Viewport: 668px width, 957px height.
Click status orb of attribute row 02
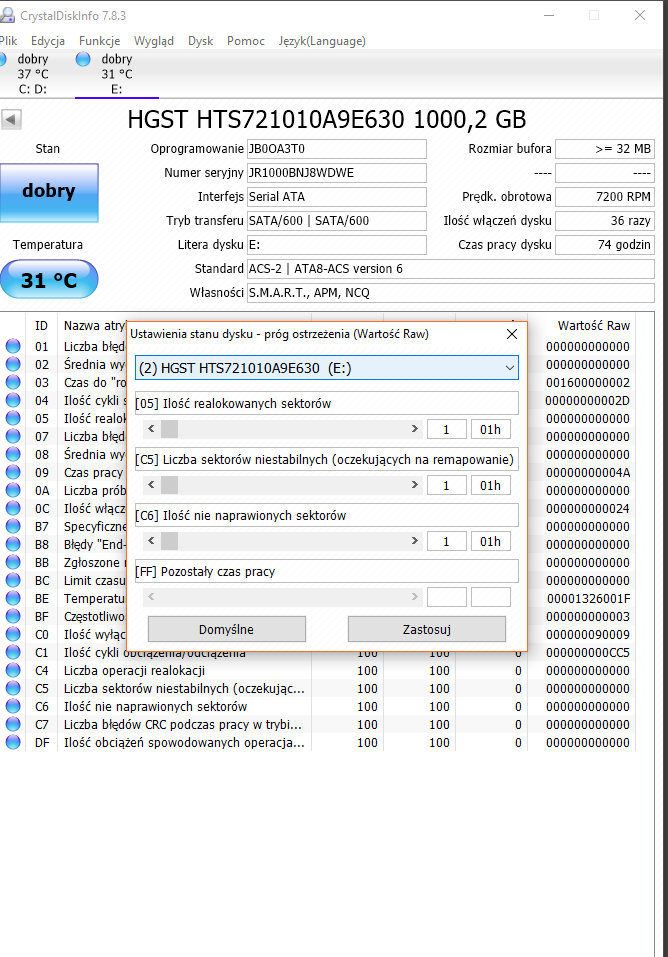click(13, 364)
